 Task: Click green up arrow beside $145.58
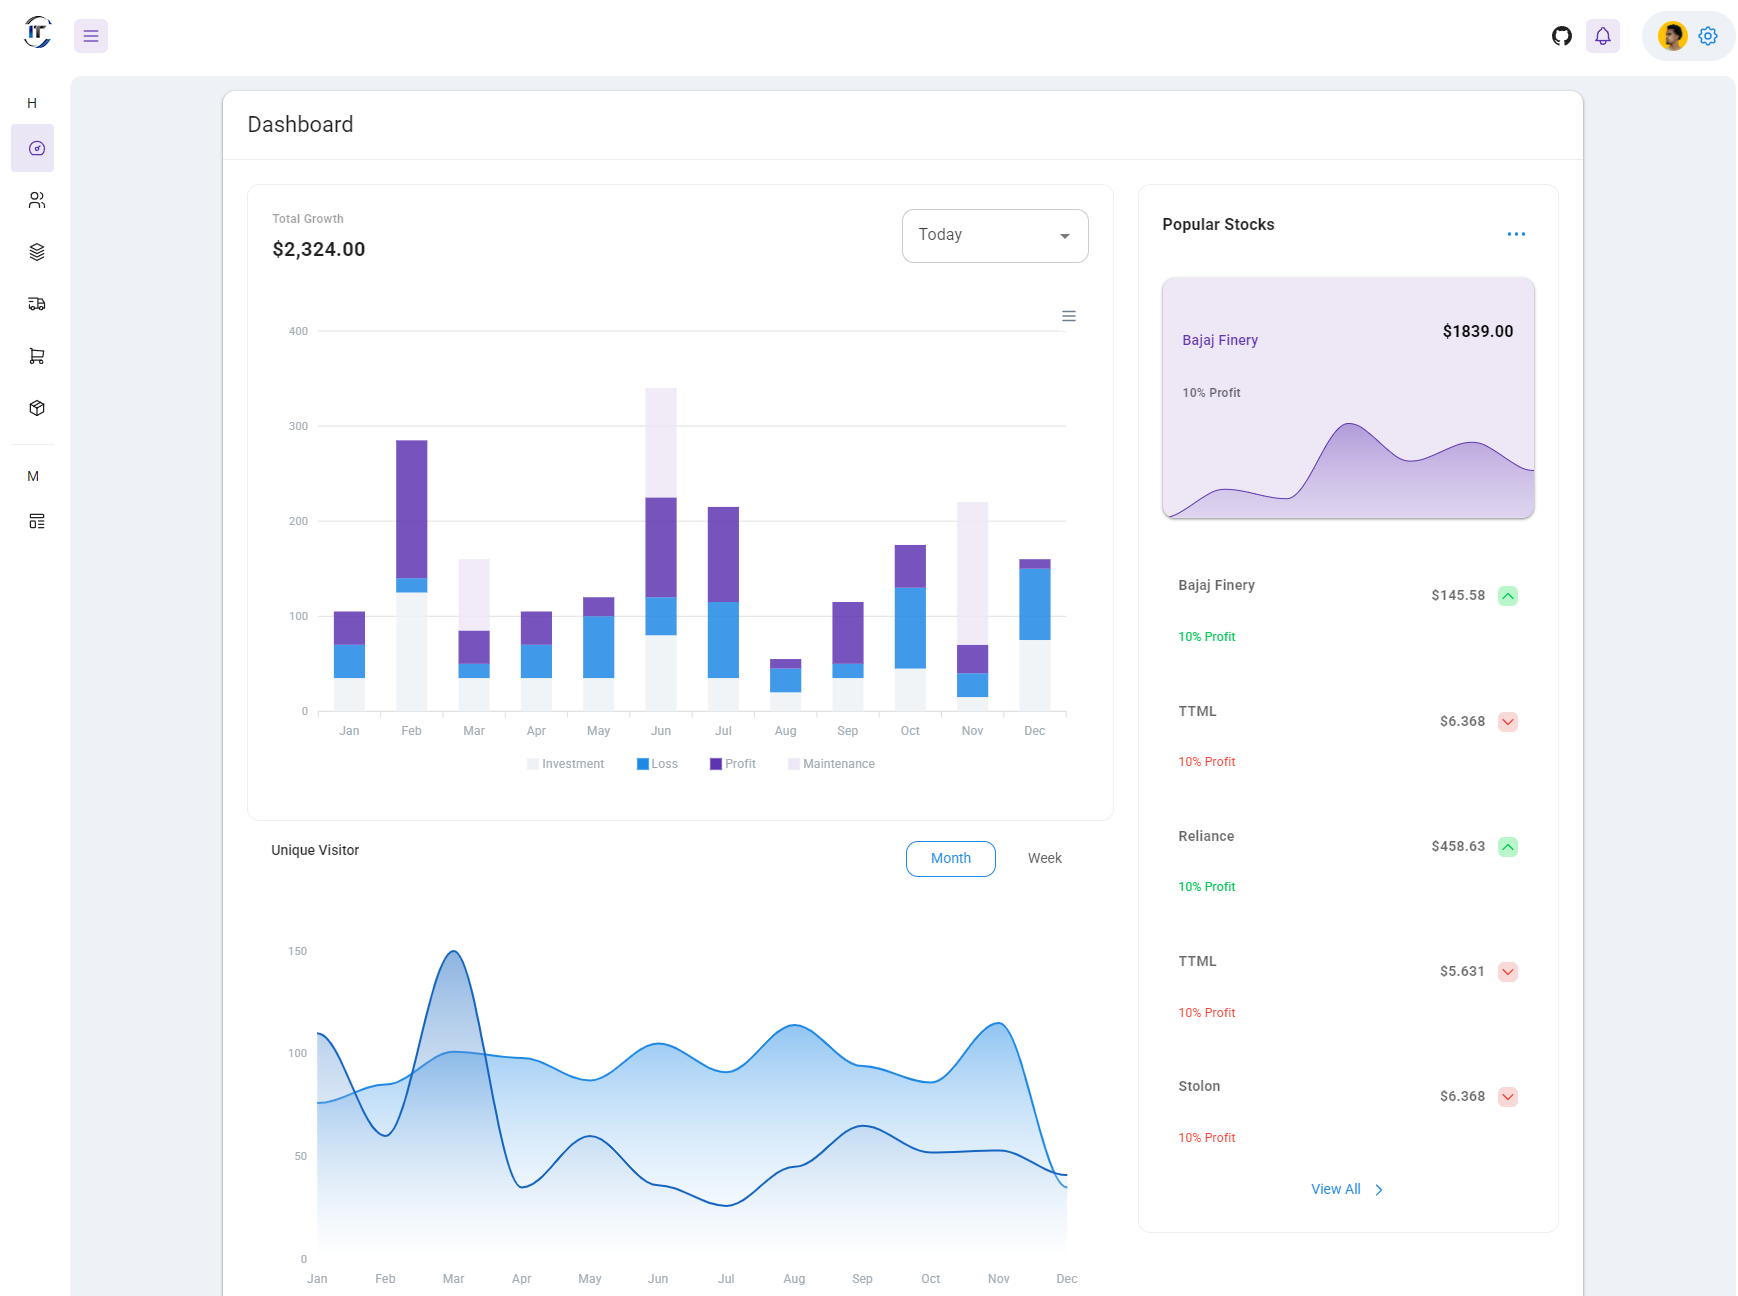[1508, 596]
